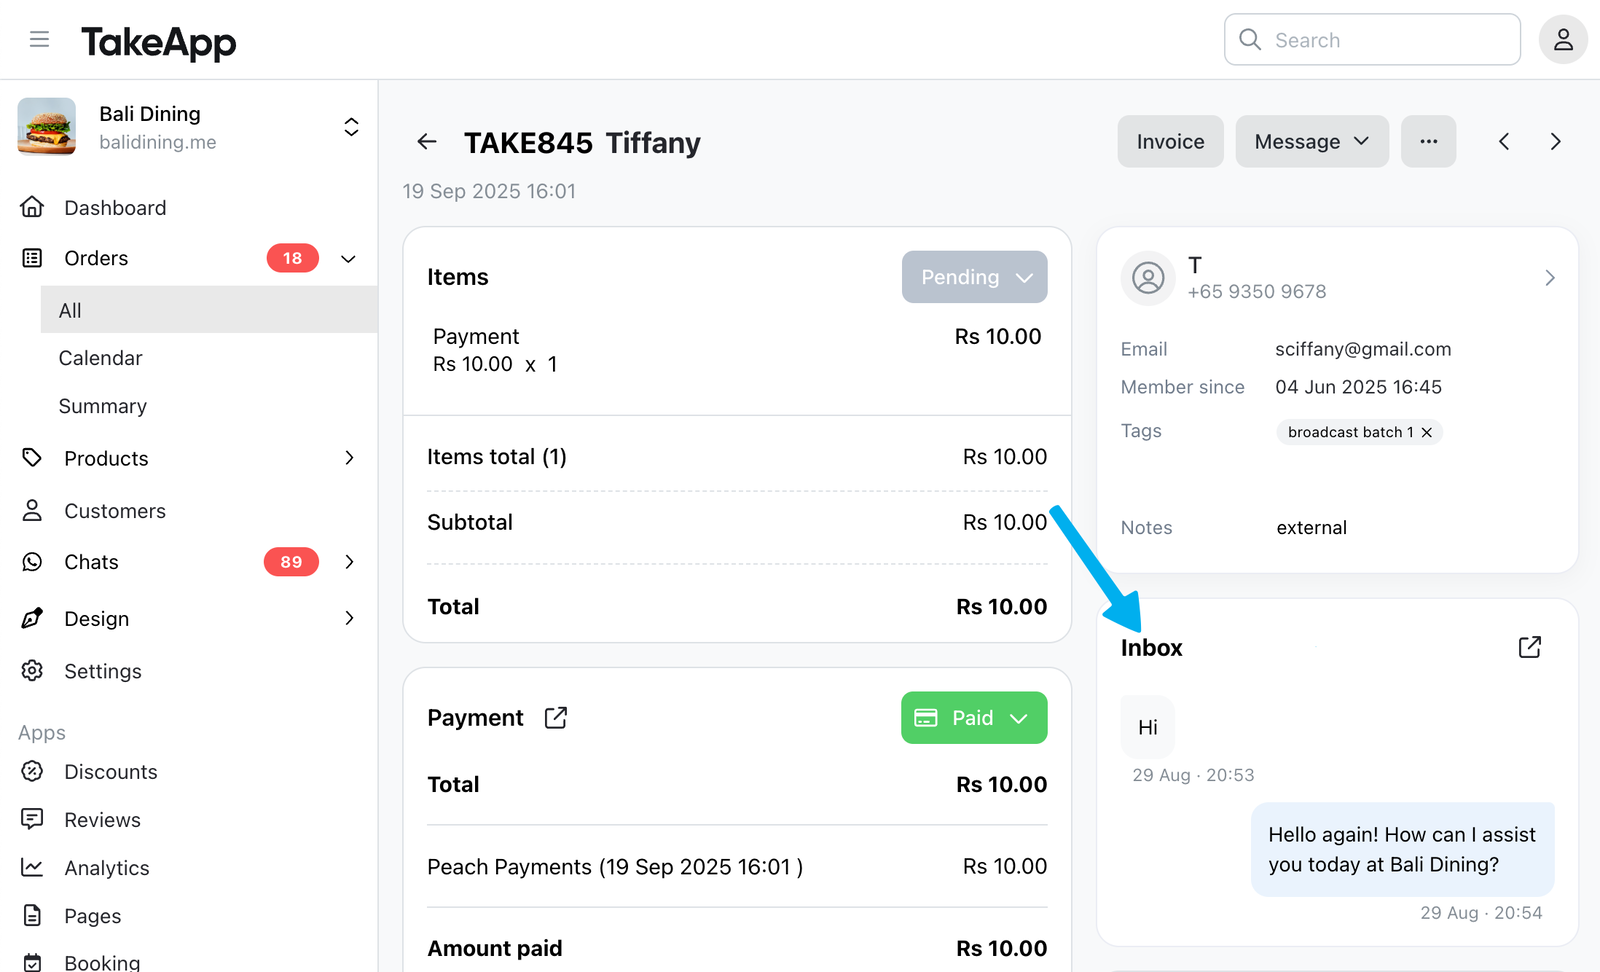Click the user profile avatar icon
1600x972 pixels.
click(x=1563, y=40)
